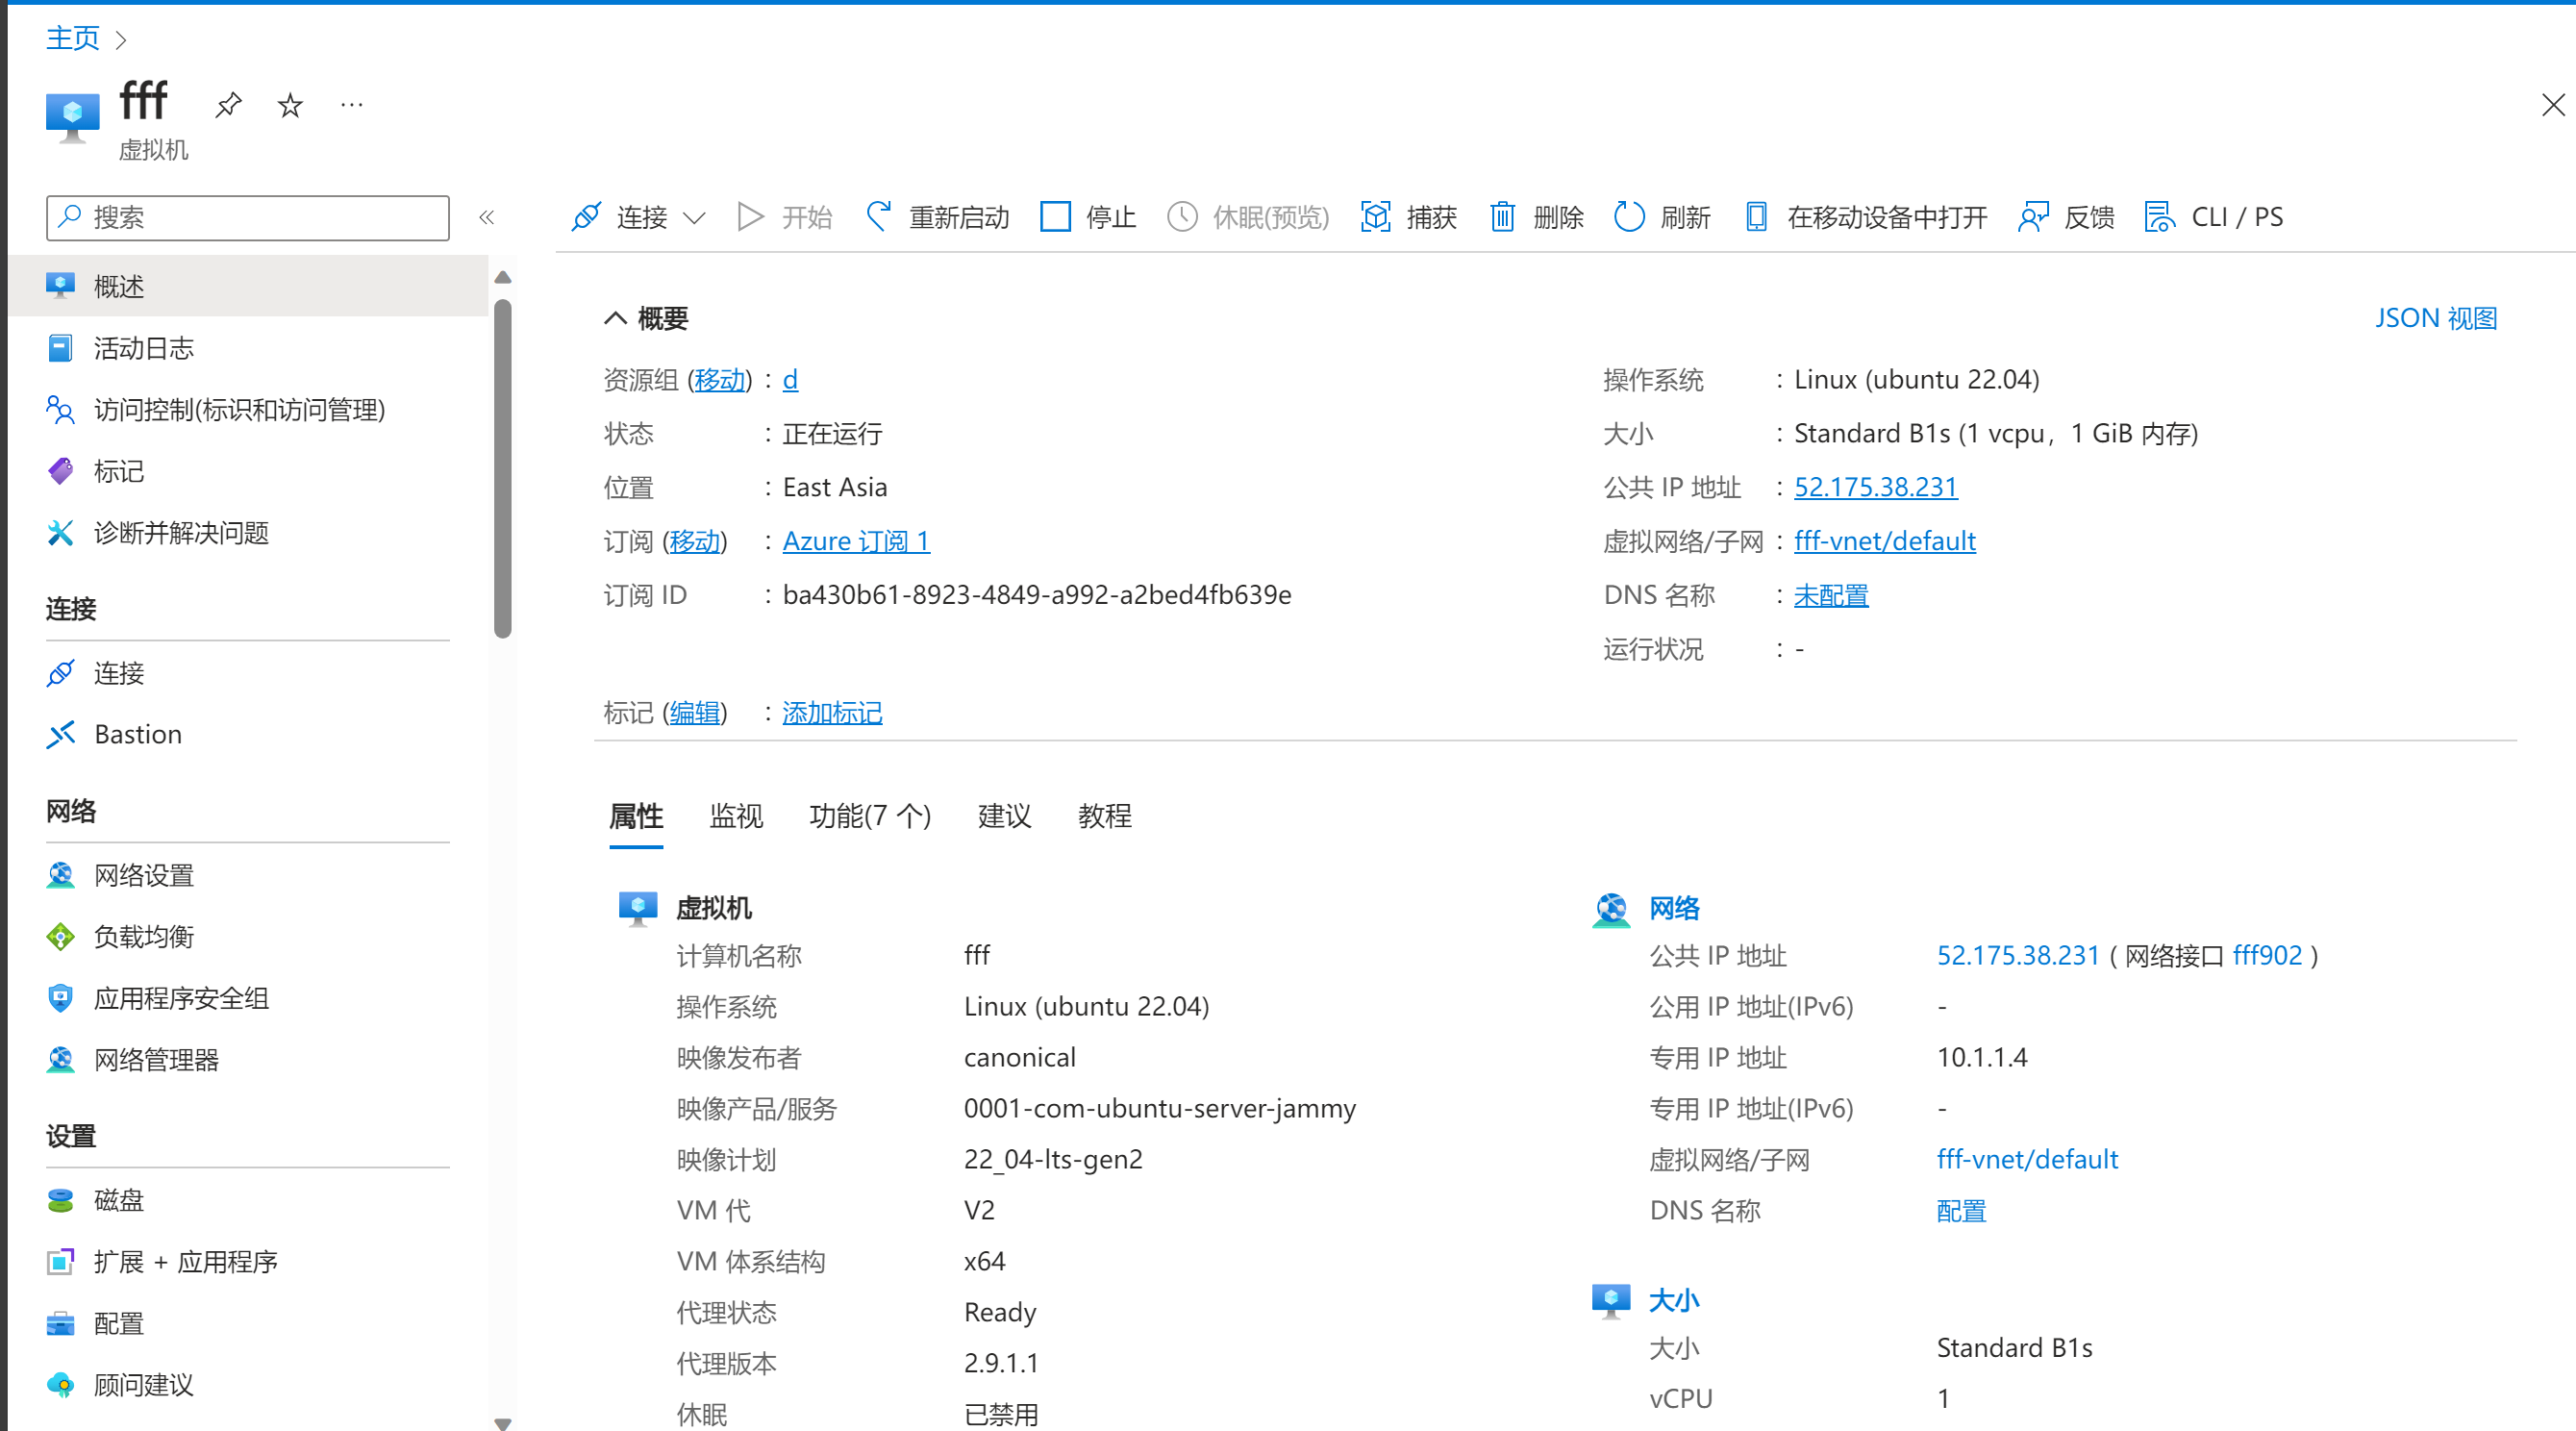The image size is (2576, 1431).
Task: Collapse the 概要 essentials section
Action: [x=615, y=318]
